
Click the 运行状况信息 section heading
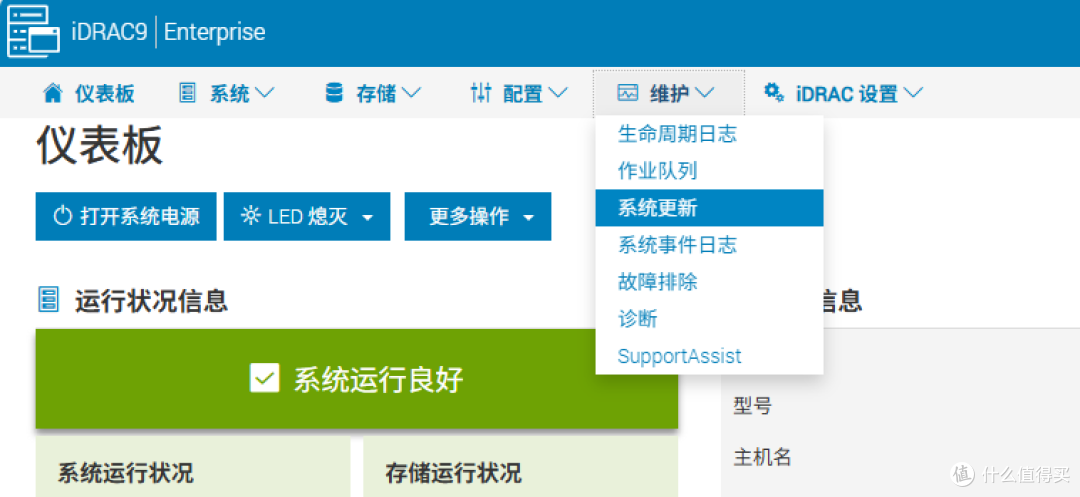(152, 302)
